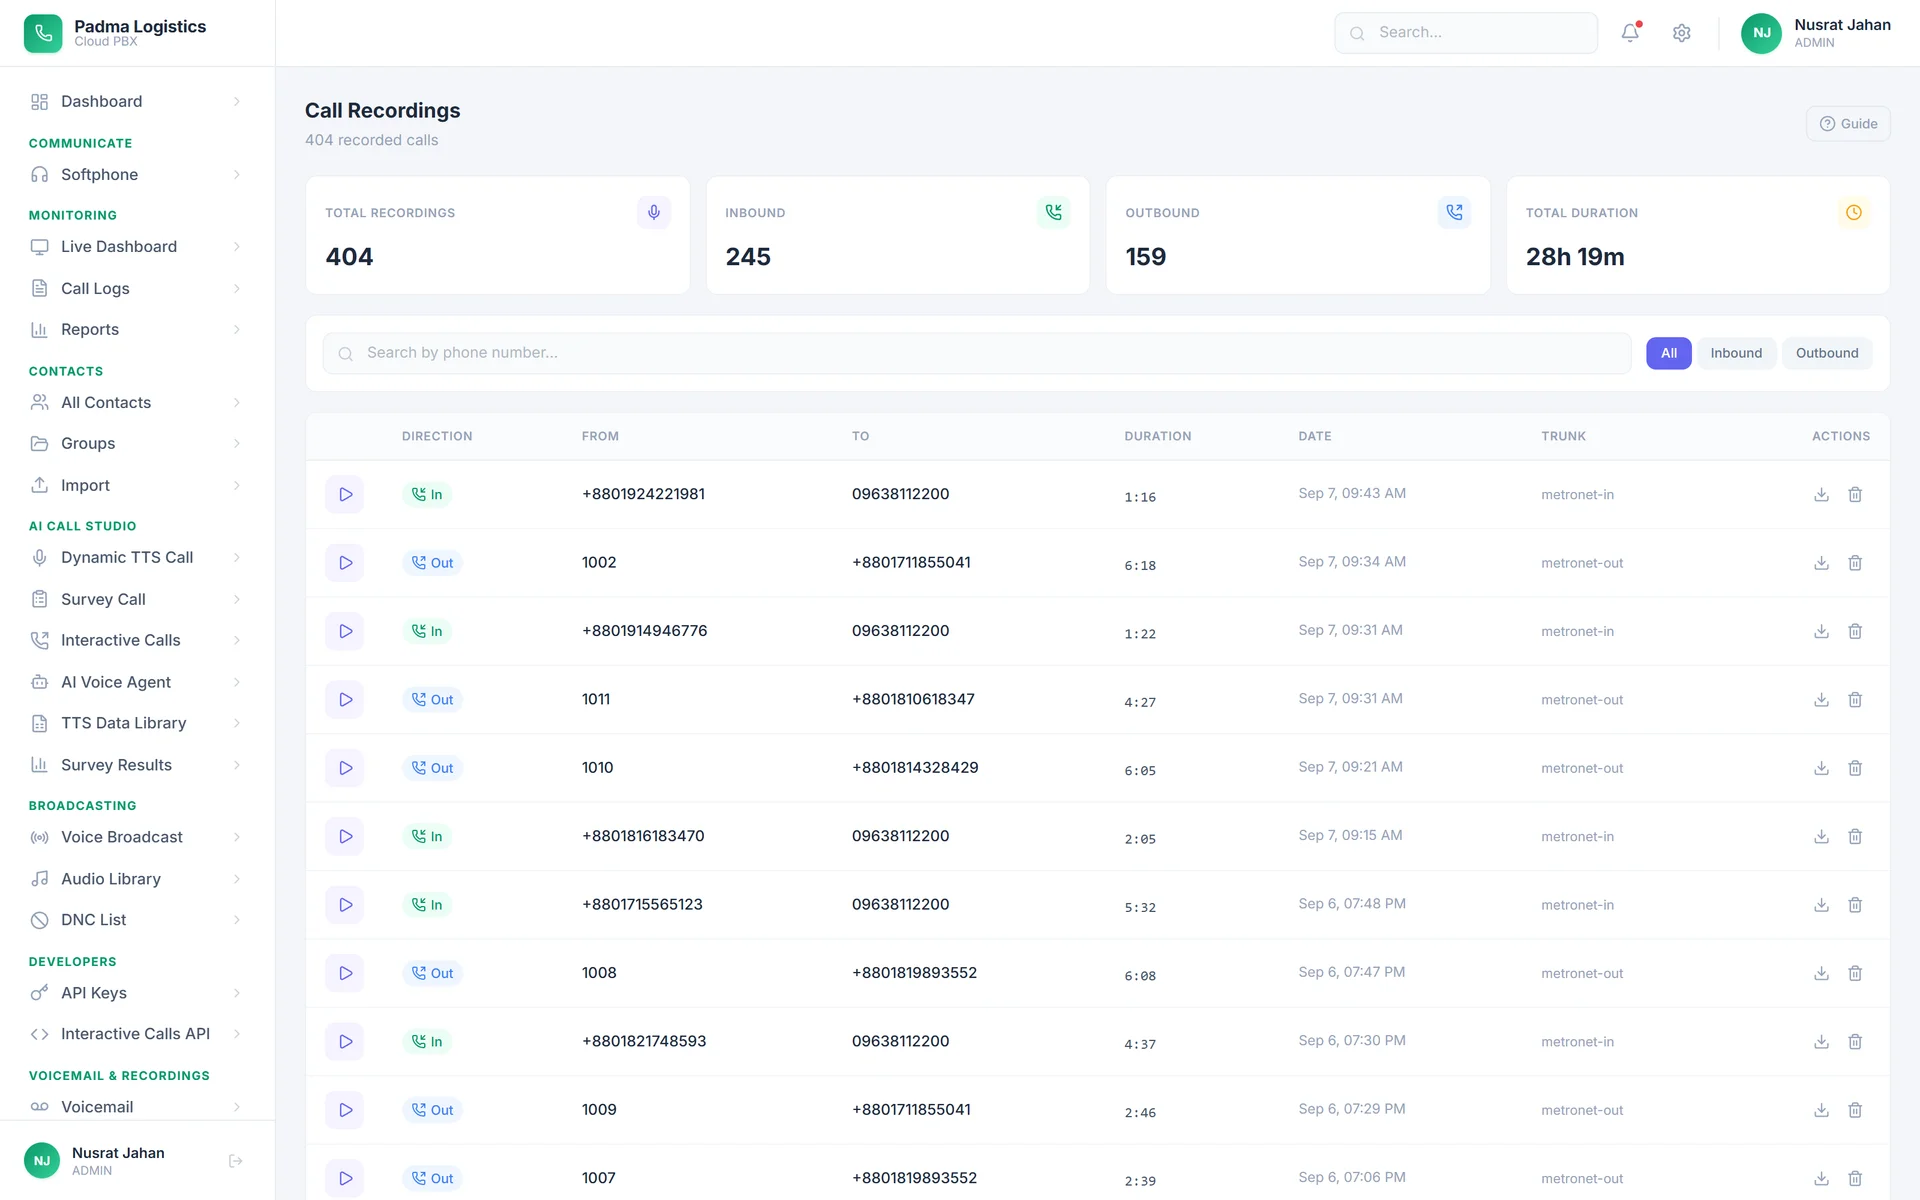Click the microphone icon on Total Recordings
The width and height of the screenshot is (1920, 1200).
point(654,212)
